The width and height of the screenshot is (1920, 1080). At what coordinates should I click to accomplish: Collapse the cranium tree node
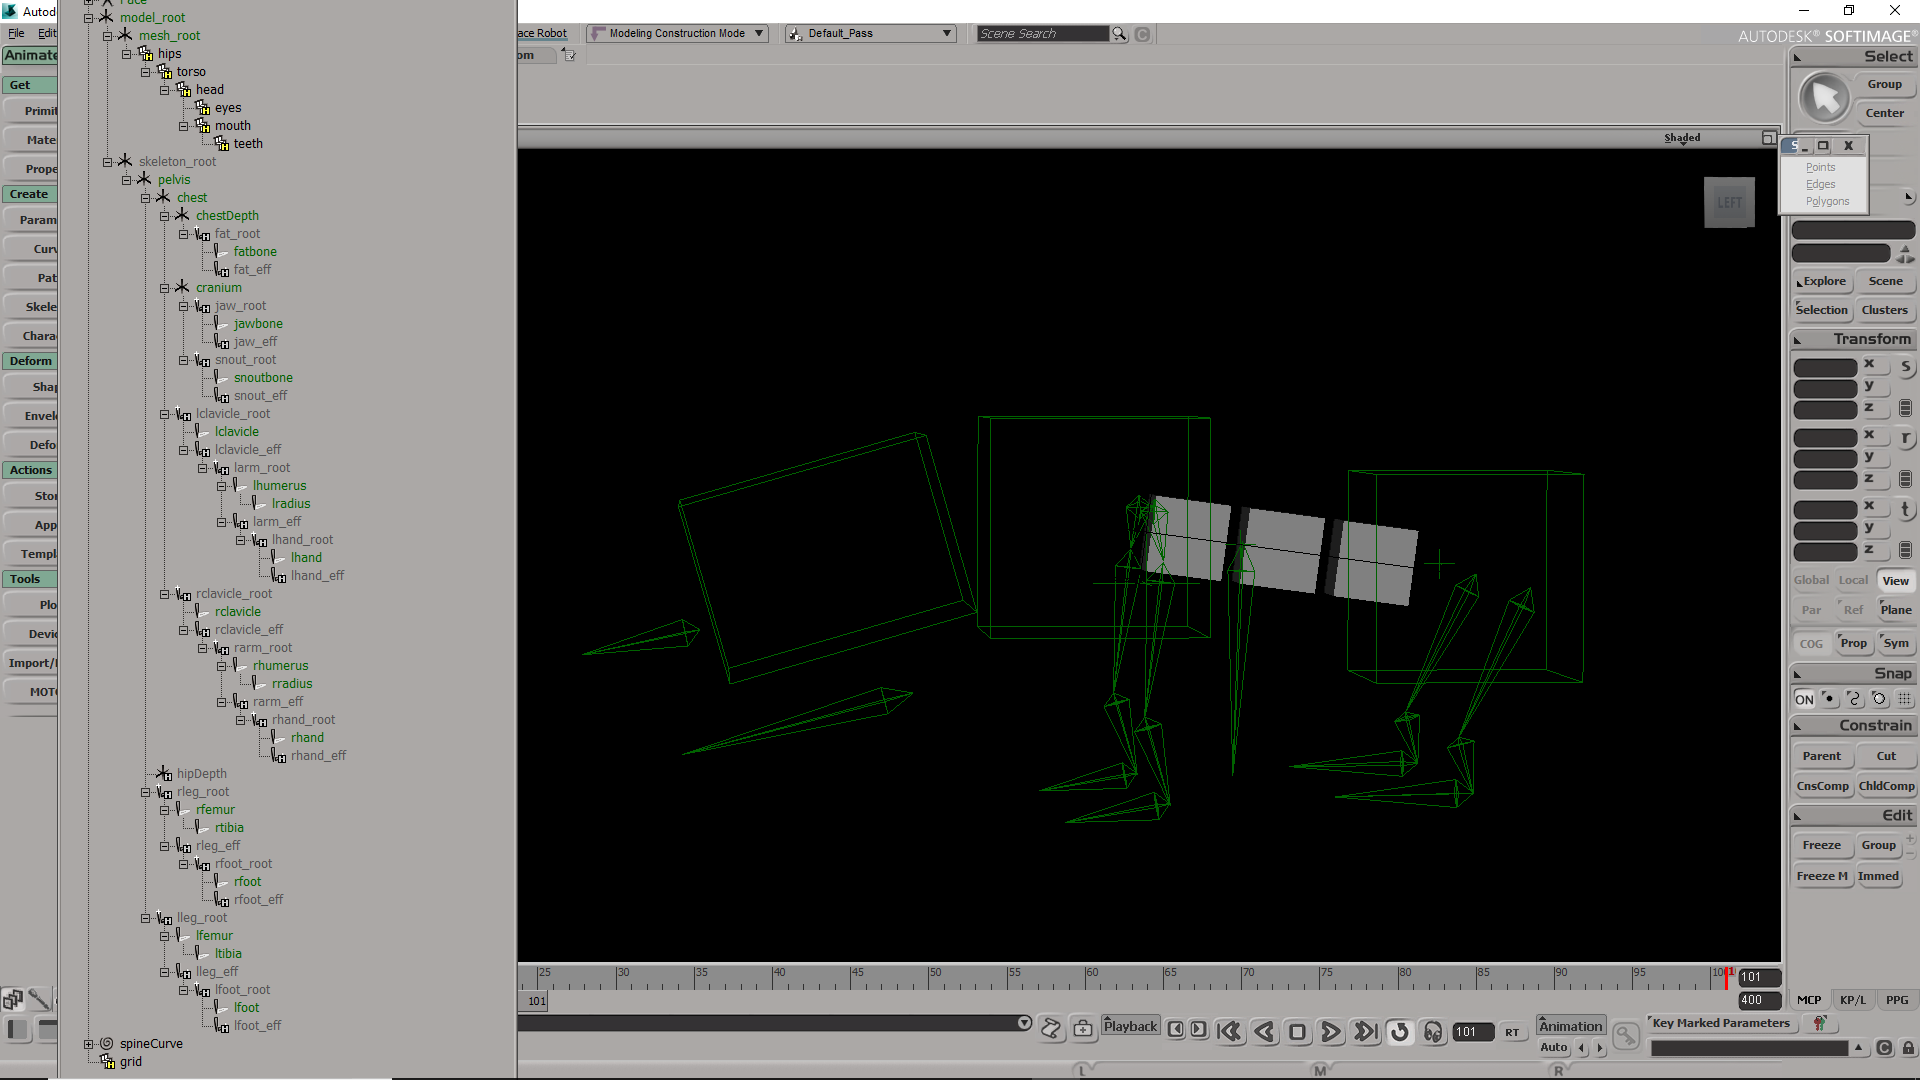tap(164, 288)
